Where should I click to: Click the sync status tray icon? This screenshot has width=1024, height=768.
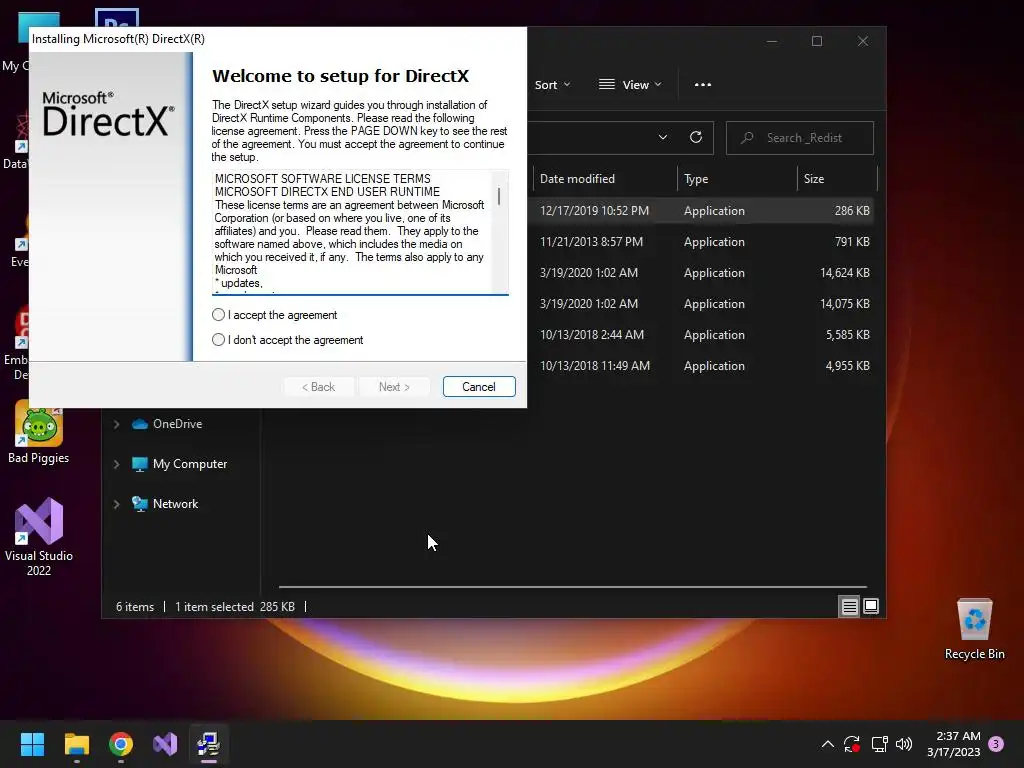point(852,744)
